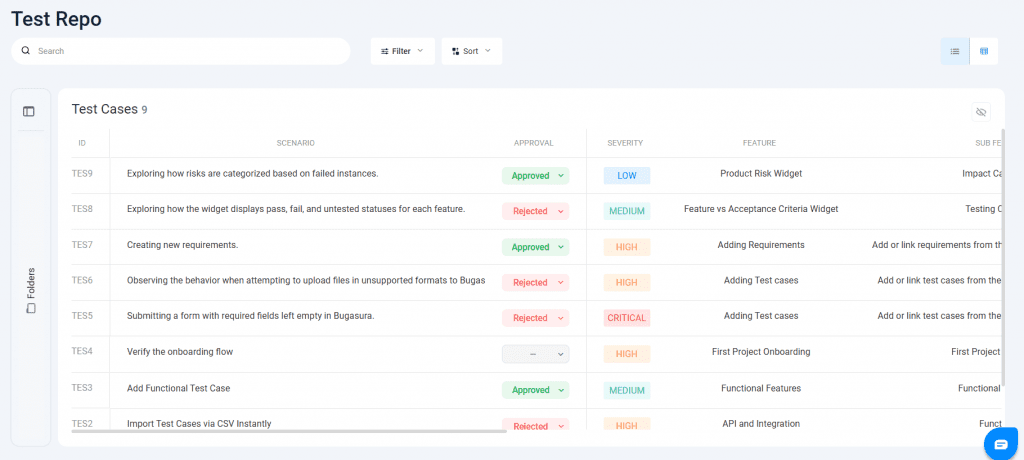Click the Folders icon in sidebar
The height and width of the screenshot is (460, 1024).
(x=31, y=308)
